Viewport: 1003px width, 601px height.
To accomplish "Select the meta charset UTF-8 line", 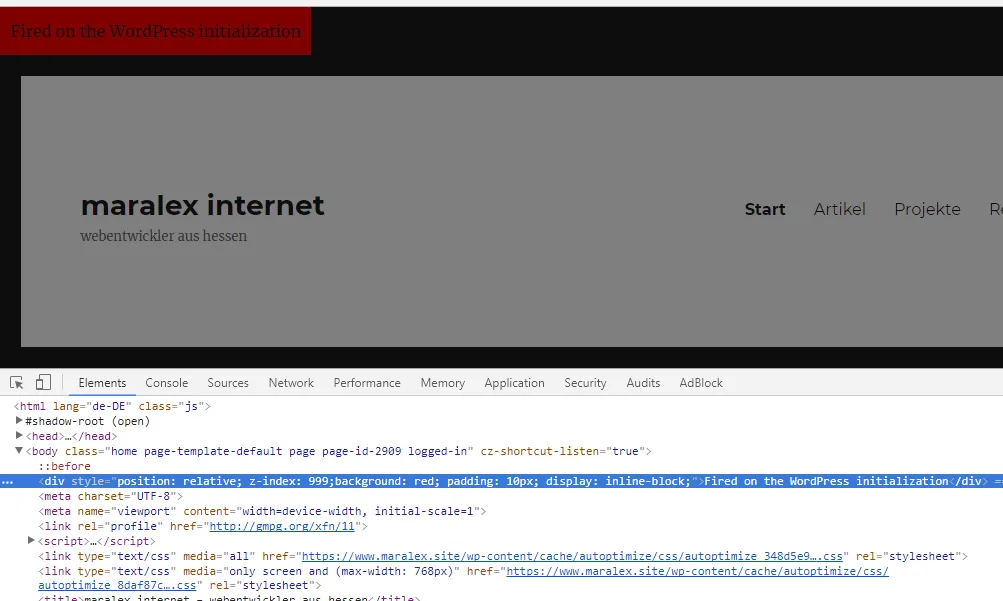I will point(111,496).
